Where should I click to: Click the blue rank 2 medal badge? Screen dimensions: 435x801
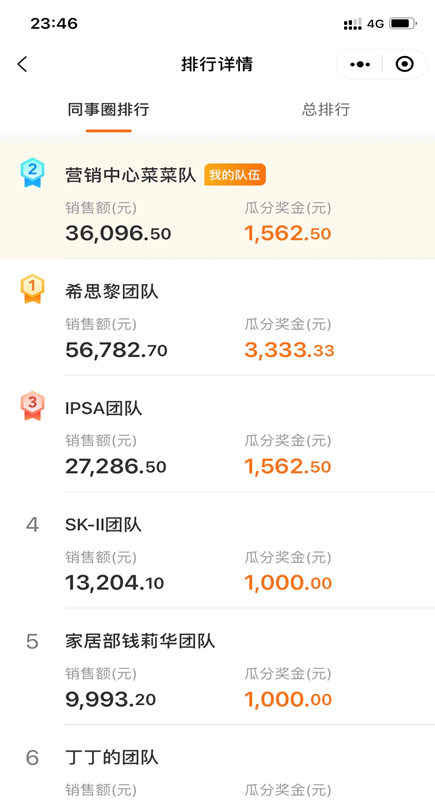click(33, 173)
